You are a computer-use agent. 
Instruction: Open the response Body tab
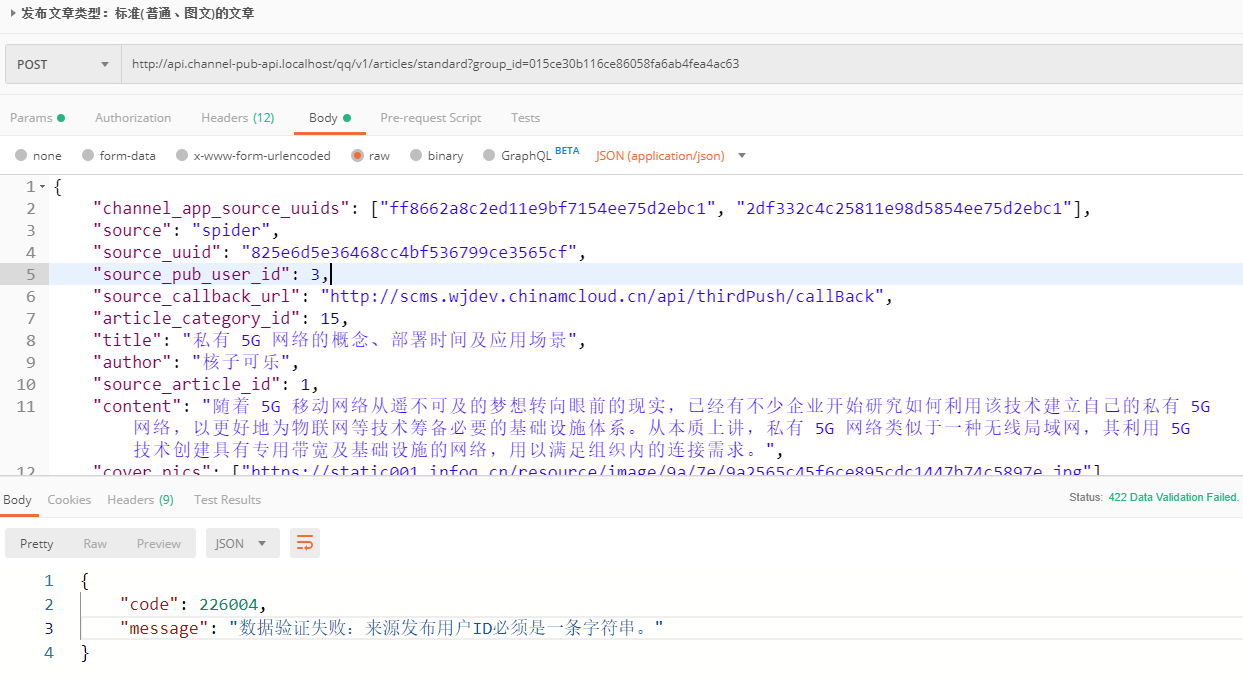(x=18, y=500)
